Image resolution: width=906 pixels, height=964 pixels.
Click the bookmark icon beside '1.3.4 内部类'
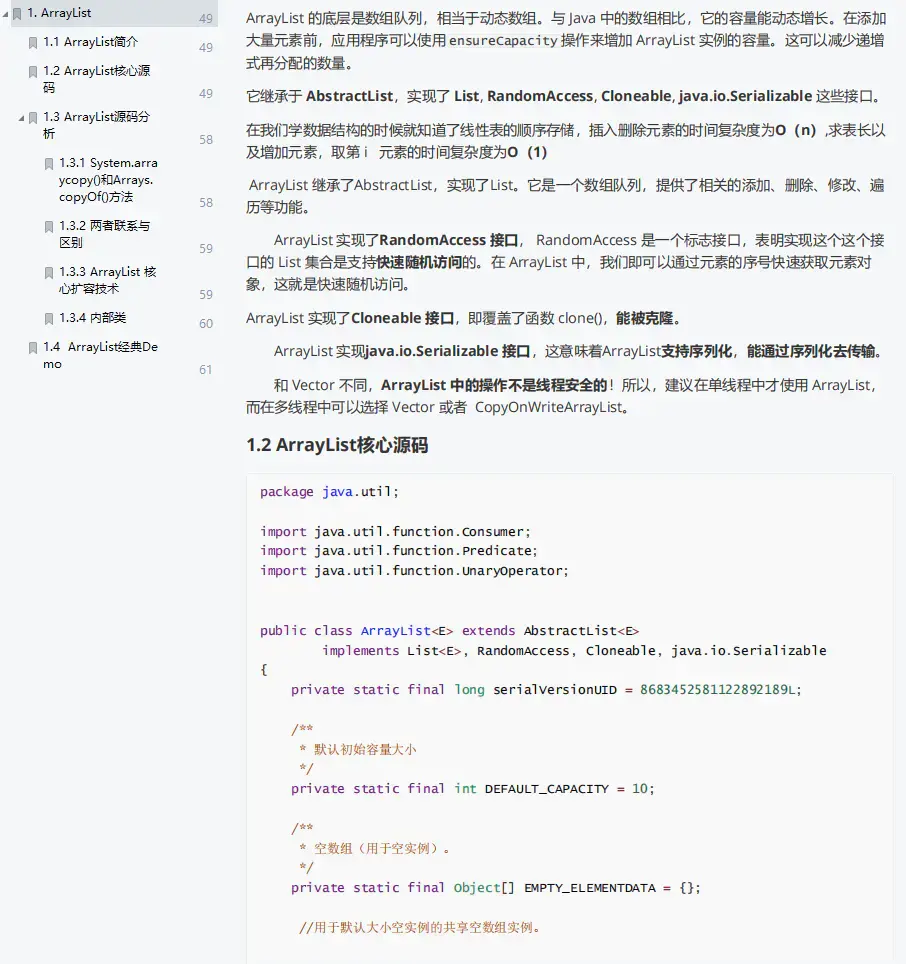(49, 318)
